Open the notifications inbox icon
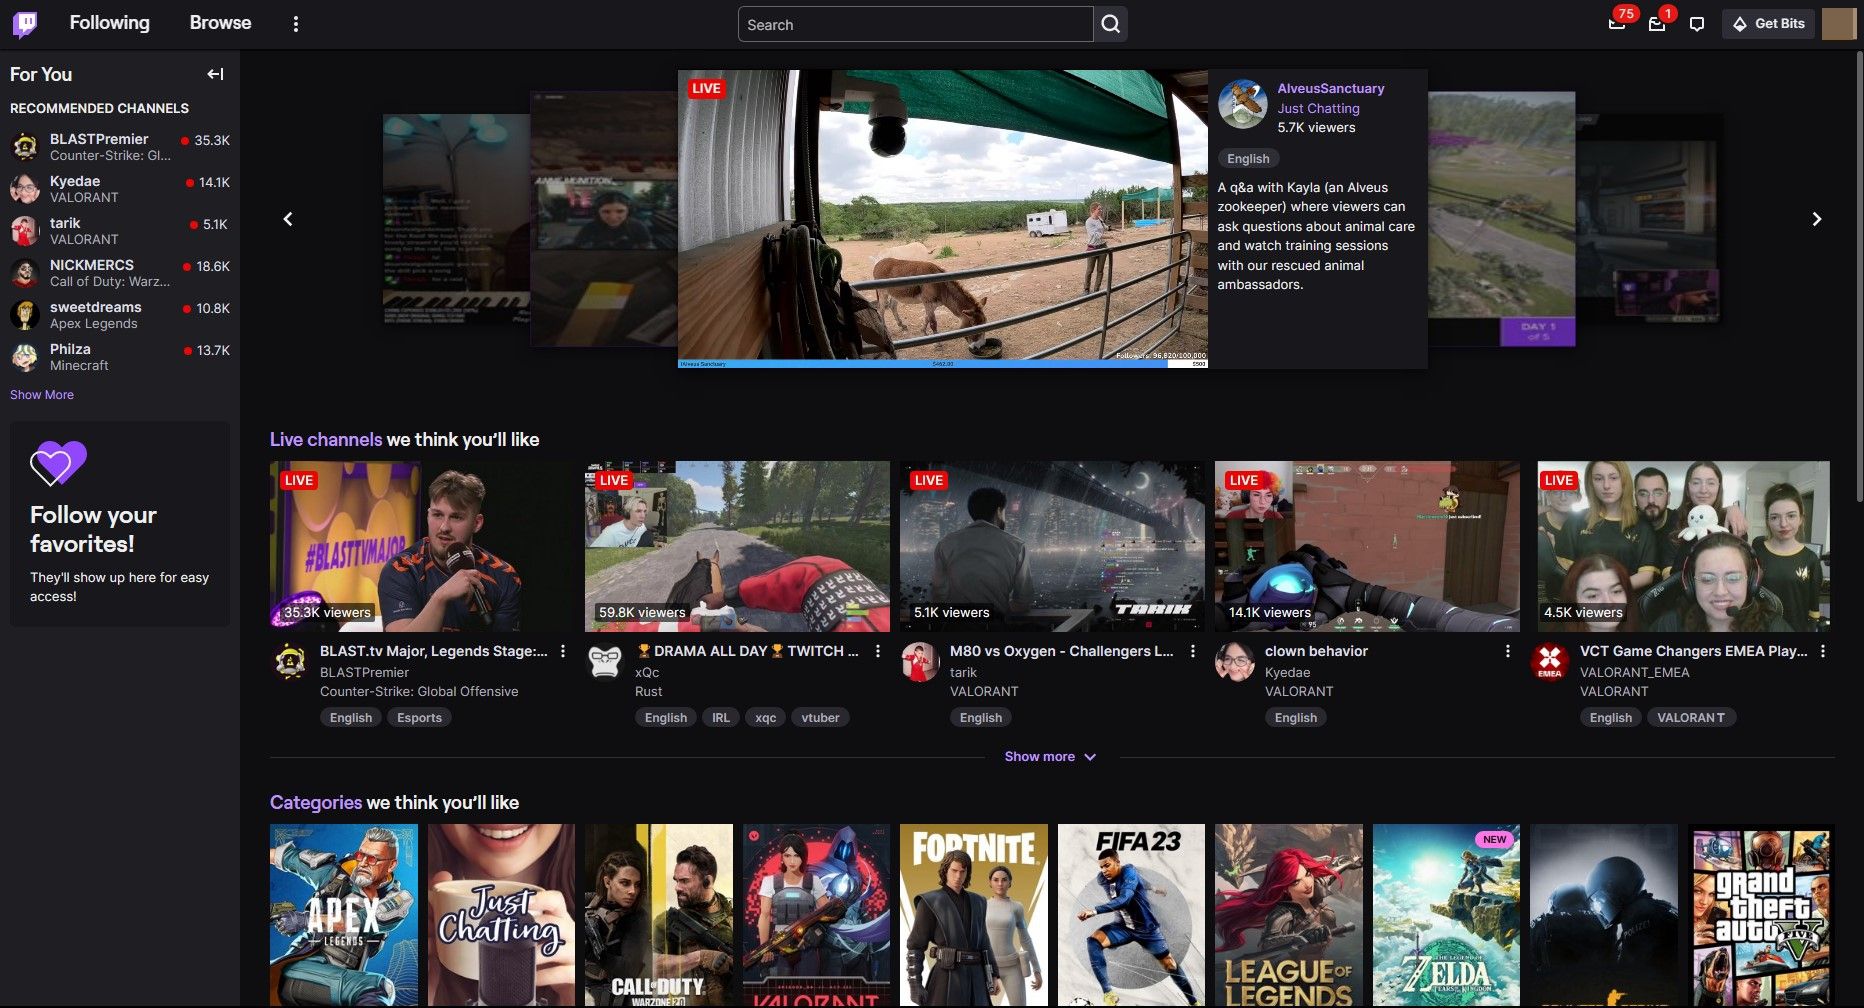This screenshot has height=1008, width=1864. (1657, 24)
